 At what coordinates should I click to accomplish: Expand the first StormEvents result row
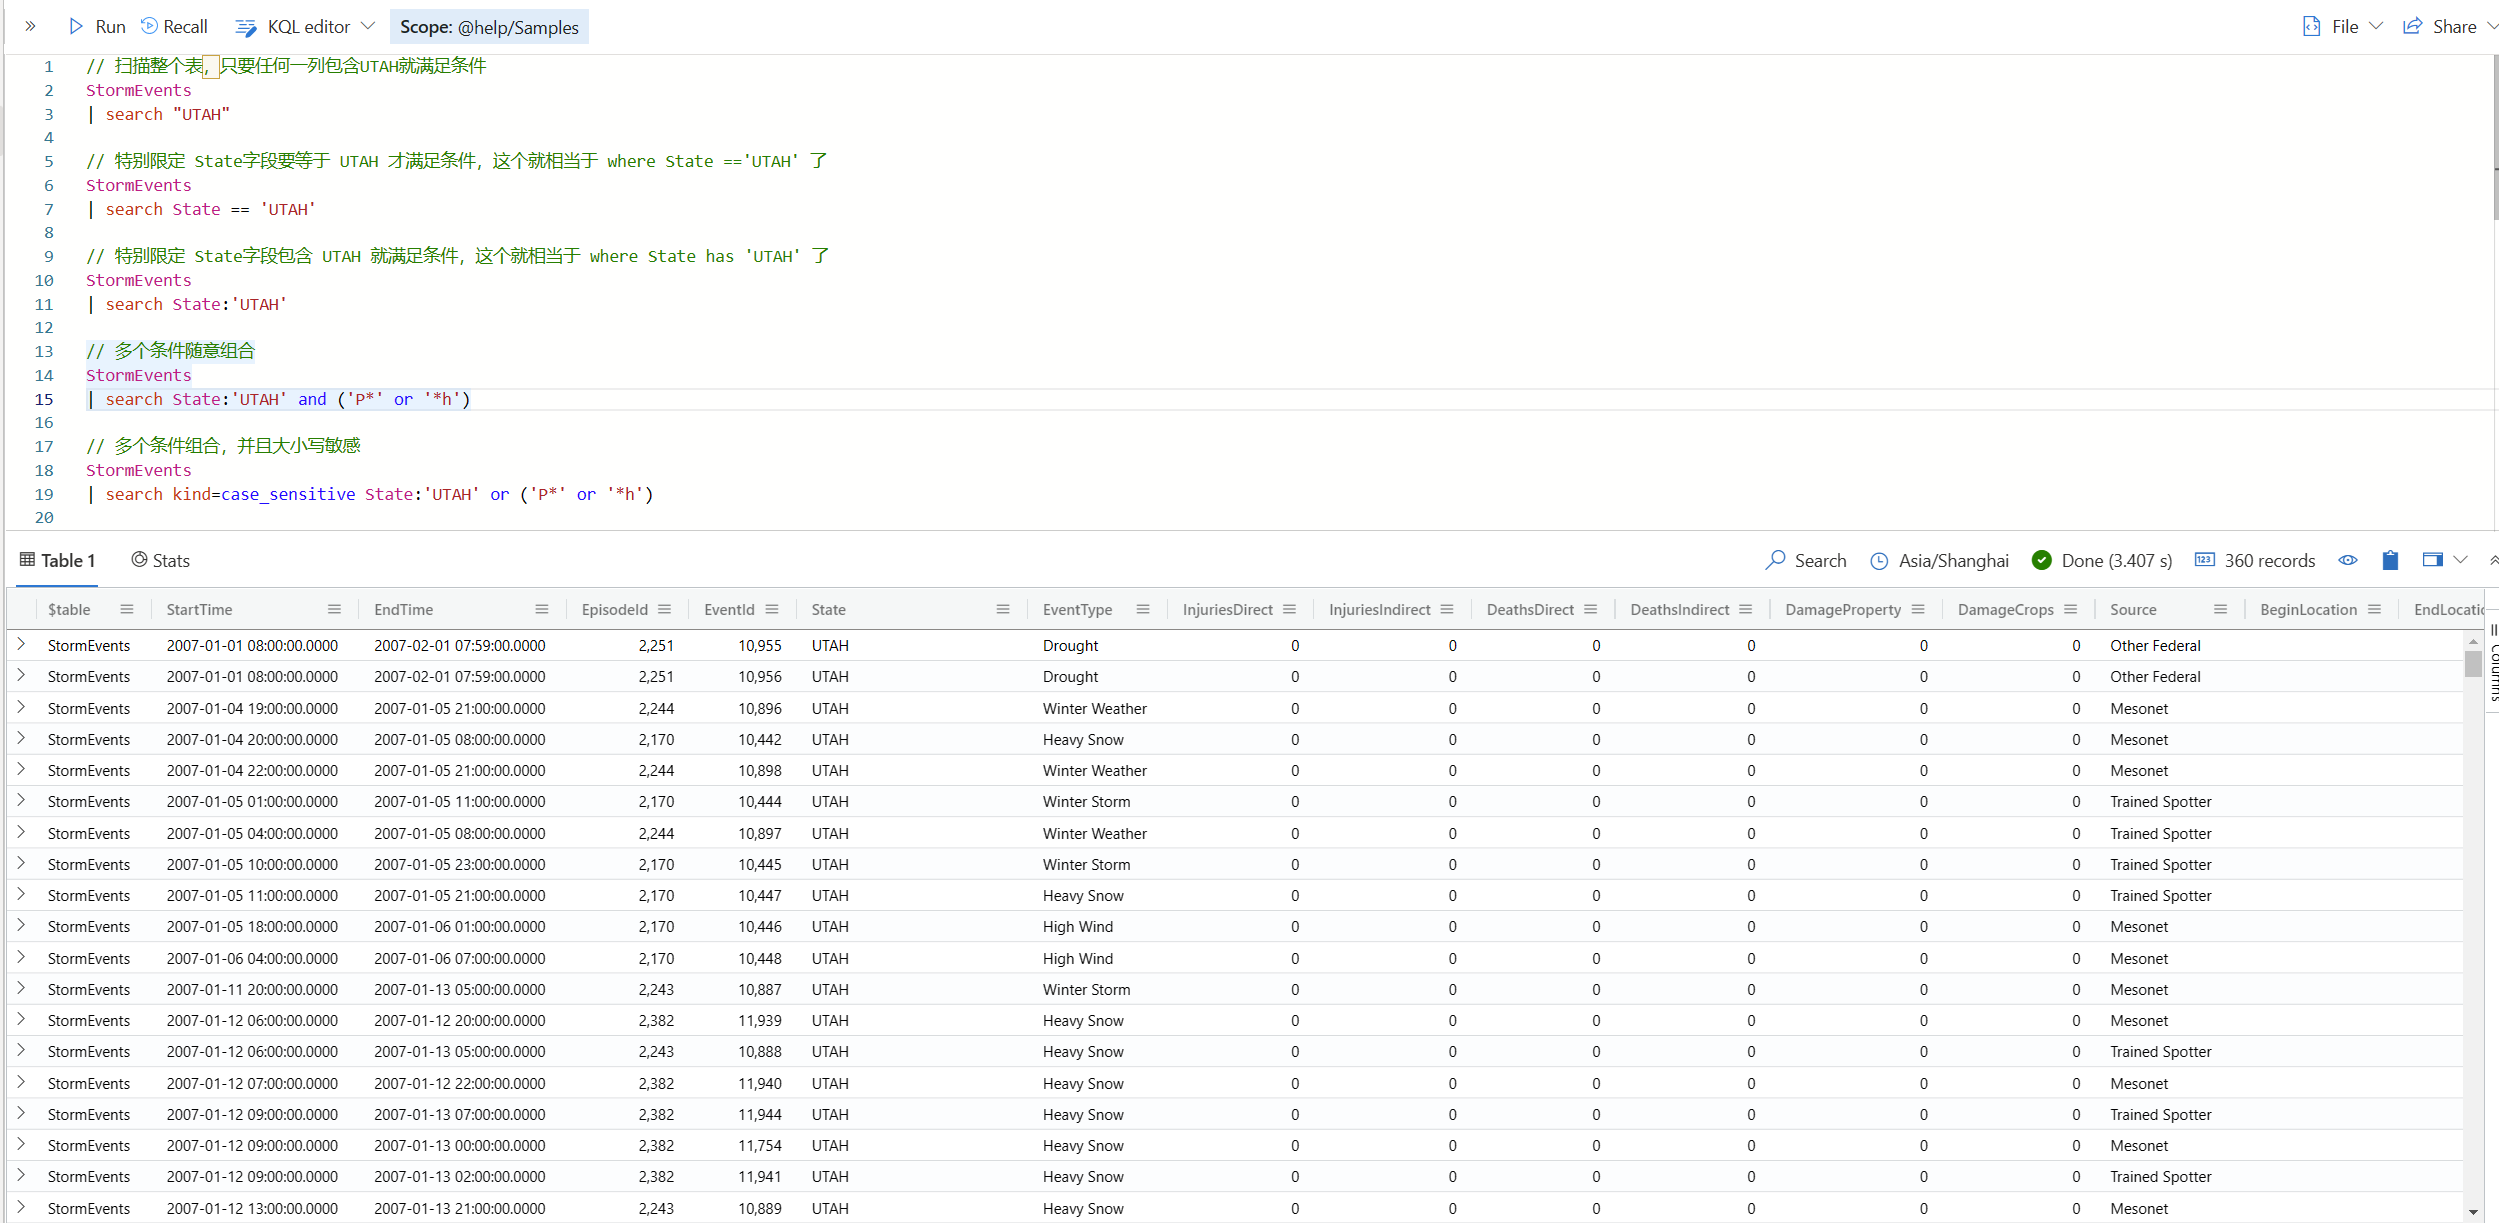pos(21,645)
